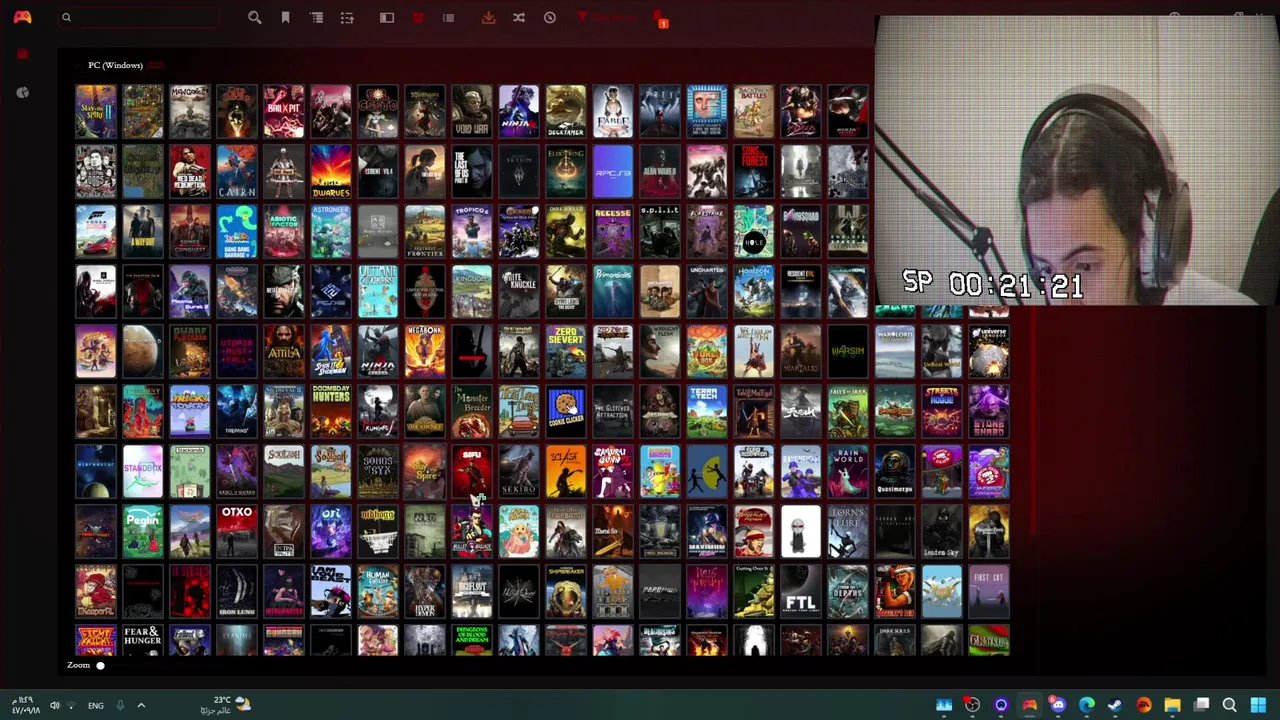1280x720 pixels.
Task: Open Discord from the taskbar
Action: click(1058, 705)
